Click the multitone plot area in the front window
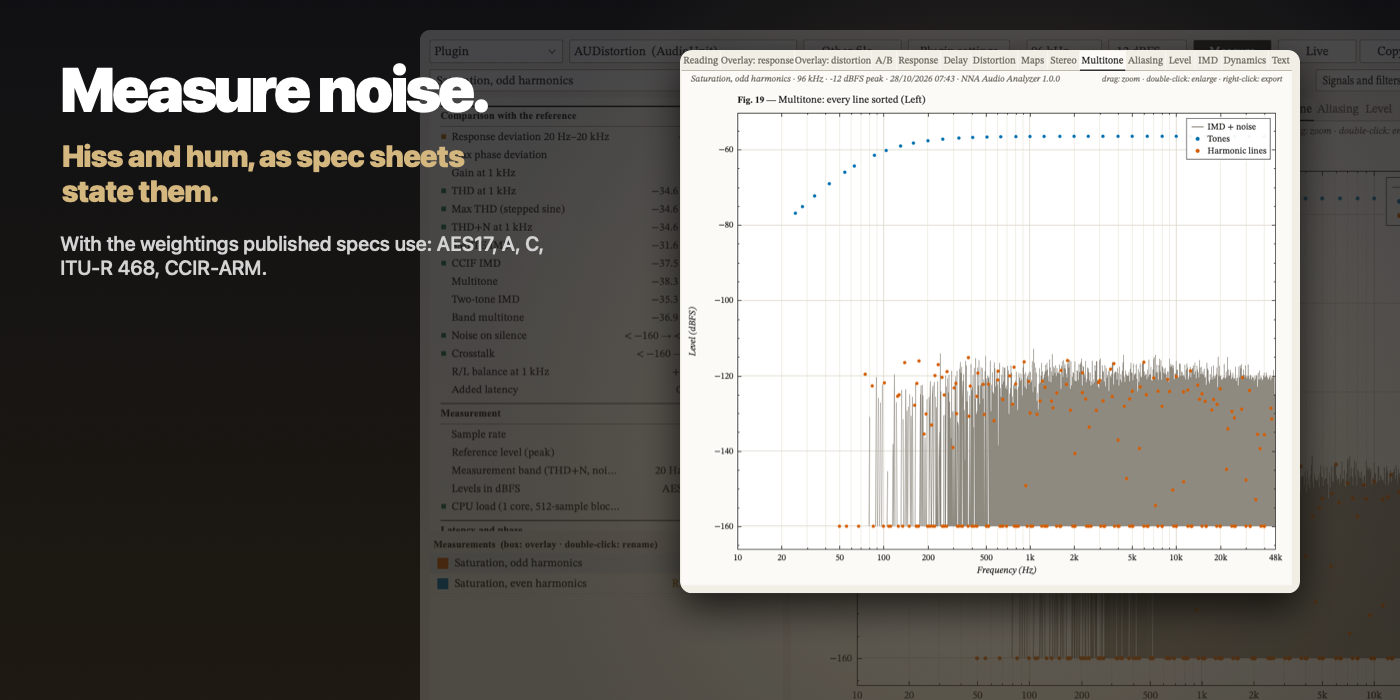 (x=1006, y=330)
